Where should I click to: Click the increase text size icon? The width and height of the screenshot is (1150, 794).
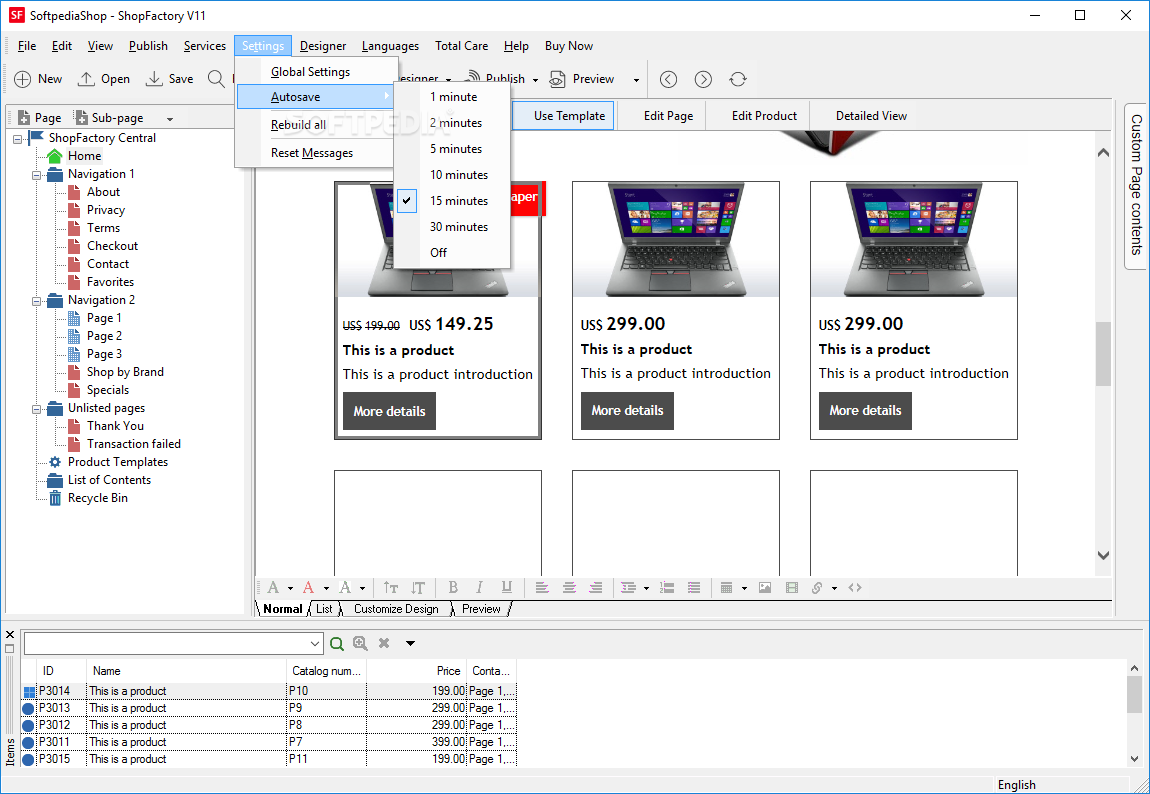(391, 587)
